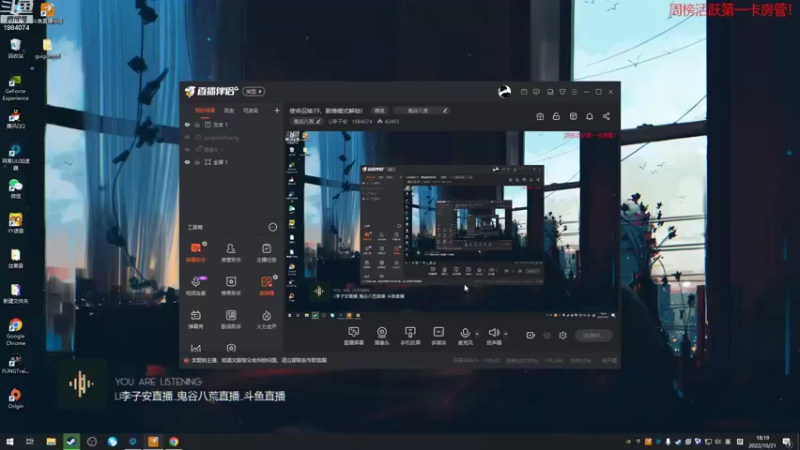This screenshot has height=450, width=800.
Task: Open streaming settings gear icon
Action: click(x=563, y=335)
